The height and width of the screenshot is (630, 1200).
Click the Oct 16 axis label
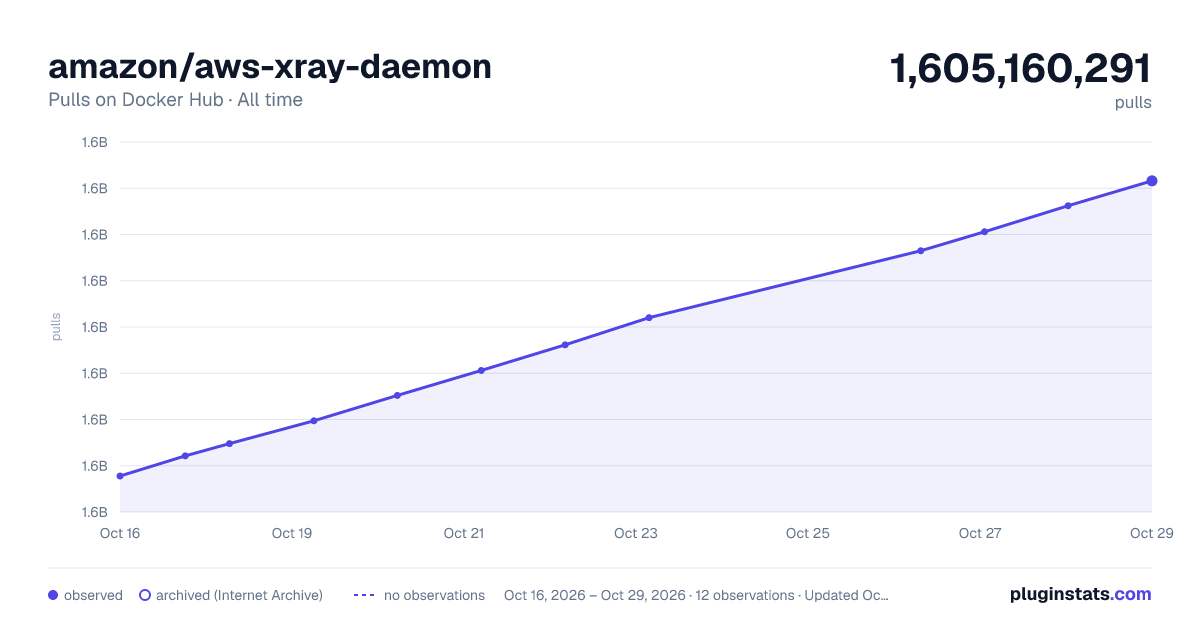[x=120, y=533]
